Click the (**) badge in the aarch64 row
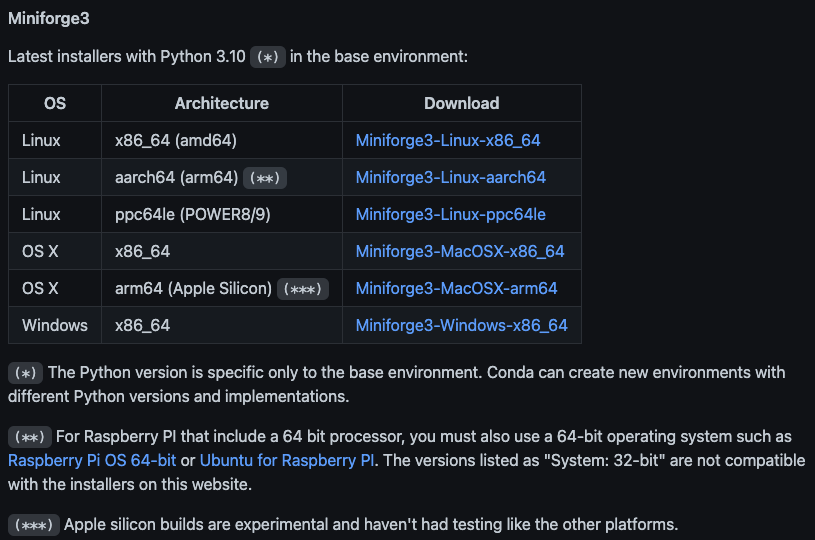Viewport: 815px width, 540px height. [265, 178]
